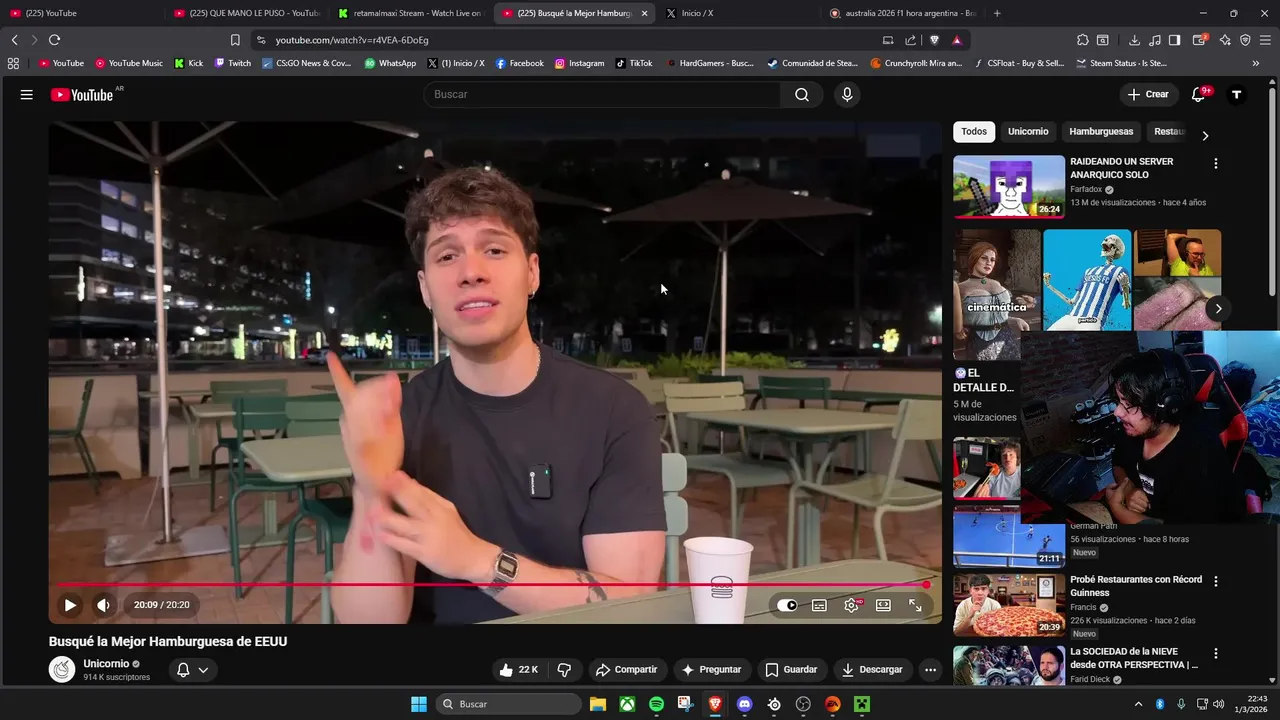Show more filter chips with arrow
This screenshot has height=720, width=1280.
pos(1205,135)
